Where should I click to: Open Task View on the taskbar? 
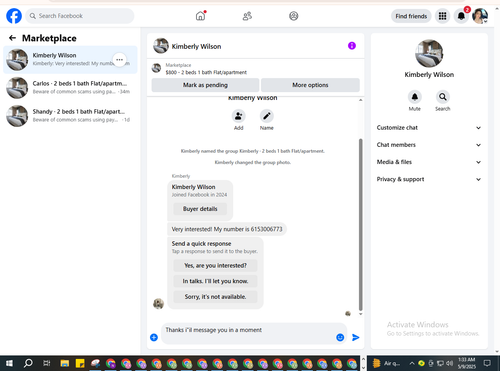click(47, 363)
